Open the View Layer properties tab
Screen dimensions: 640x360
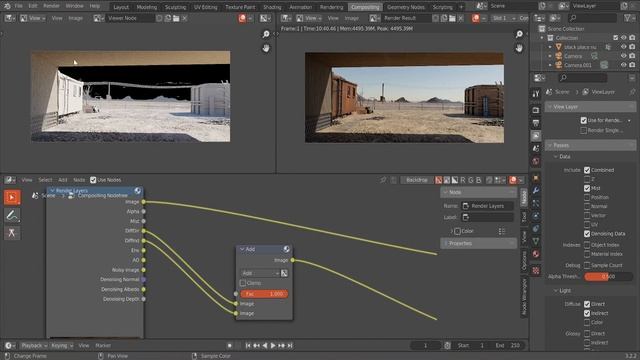[x=536, y=136]
